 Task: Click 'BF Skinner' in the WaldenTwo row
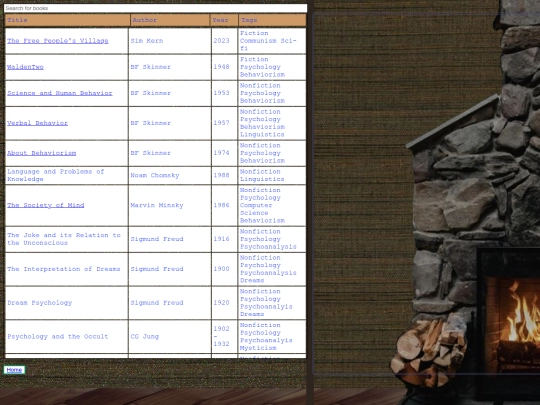(150, 67)
